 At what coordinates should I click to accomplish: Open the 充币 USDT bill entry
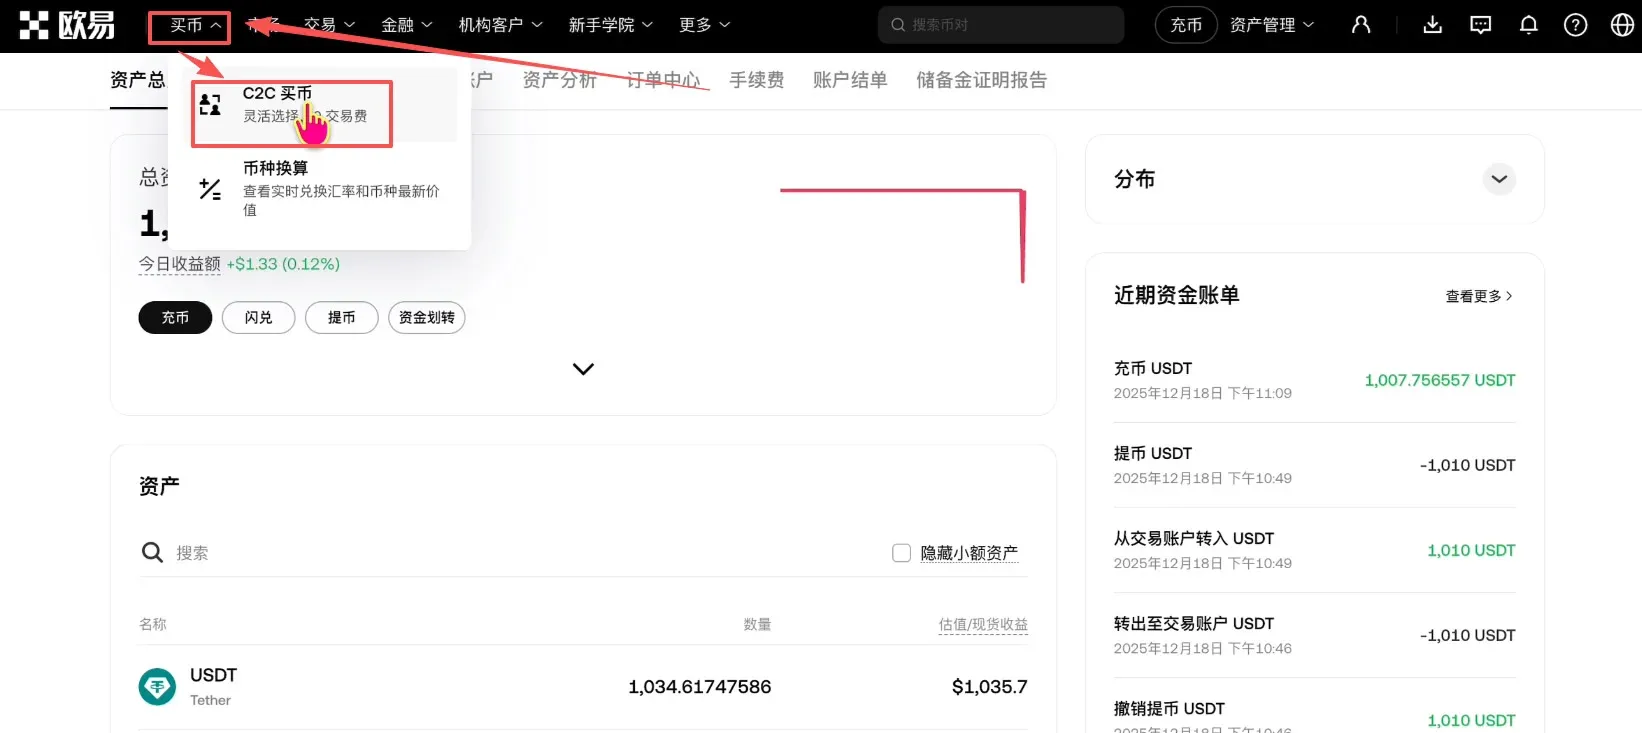[1314, 380]
